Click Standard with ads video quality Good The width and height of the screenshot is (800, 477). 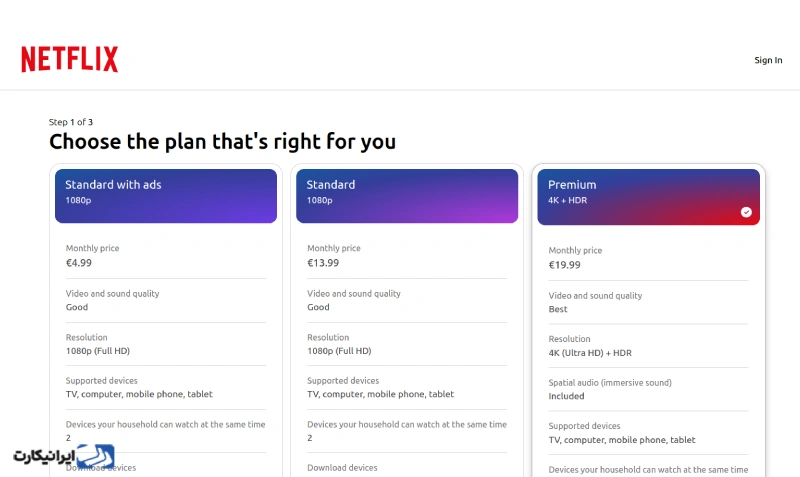click(x=77, y=307)
